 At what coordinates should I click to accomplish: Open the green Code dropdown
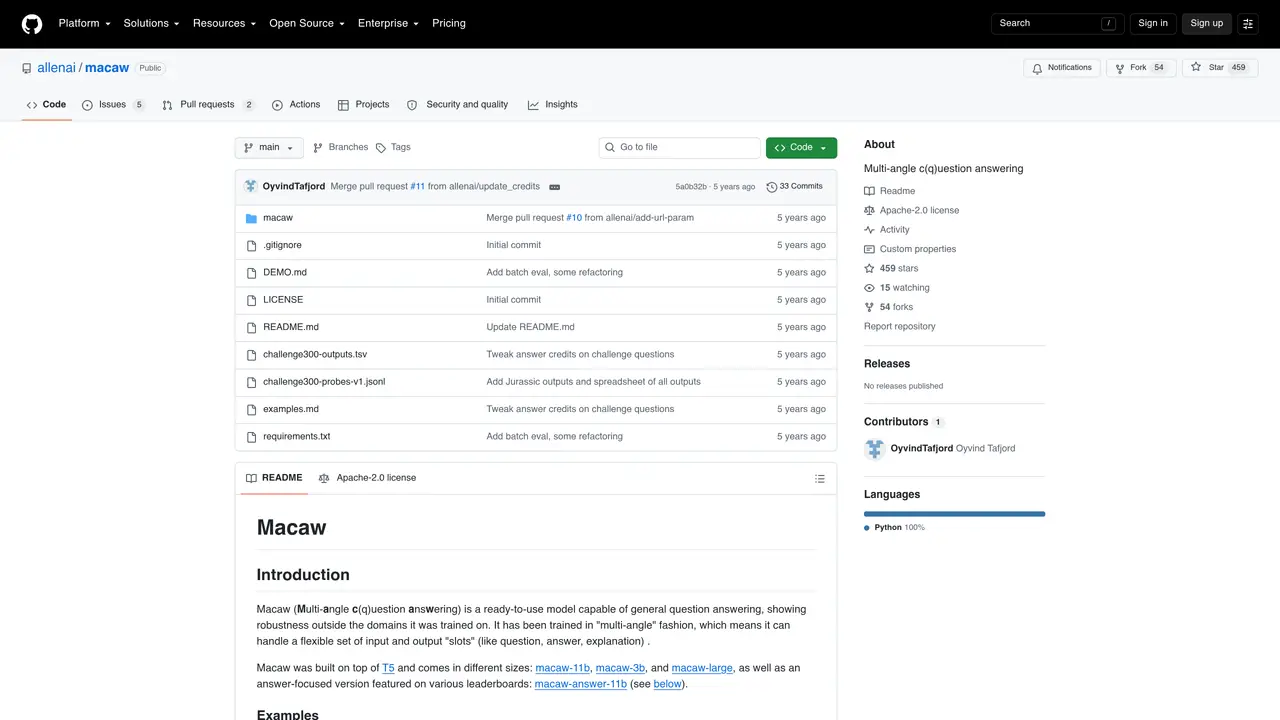click(801, 148)
